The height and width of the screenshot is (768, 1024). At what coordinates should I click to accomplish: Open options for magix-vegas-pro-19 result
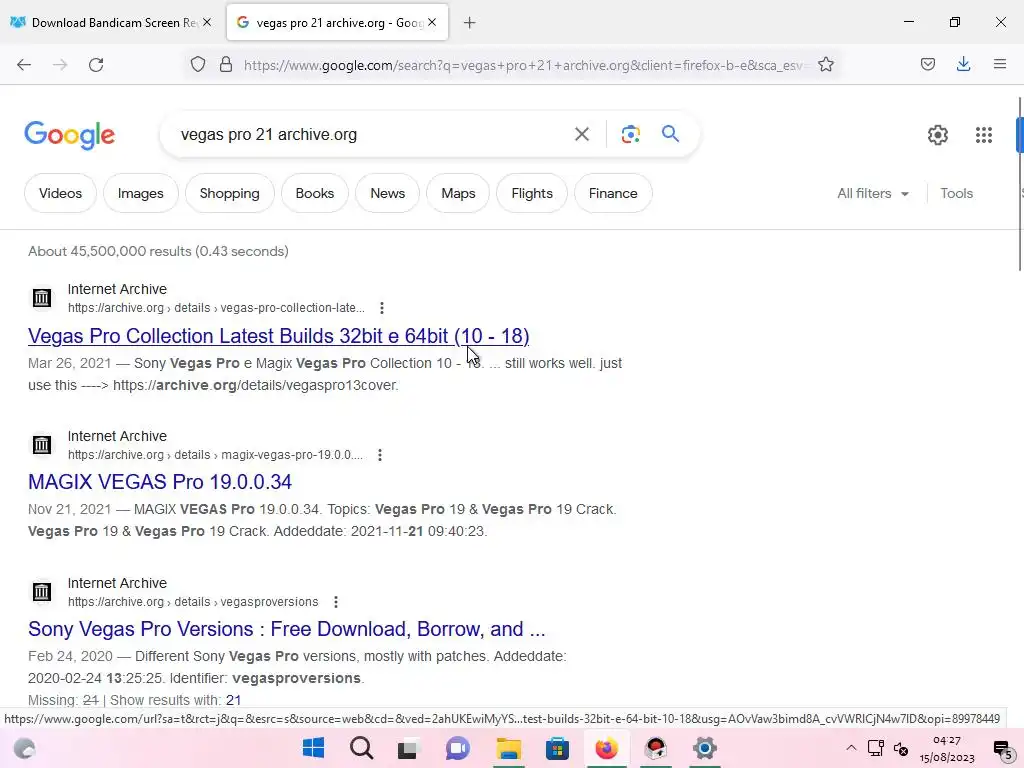380,455
